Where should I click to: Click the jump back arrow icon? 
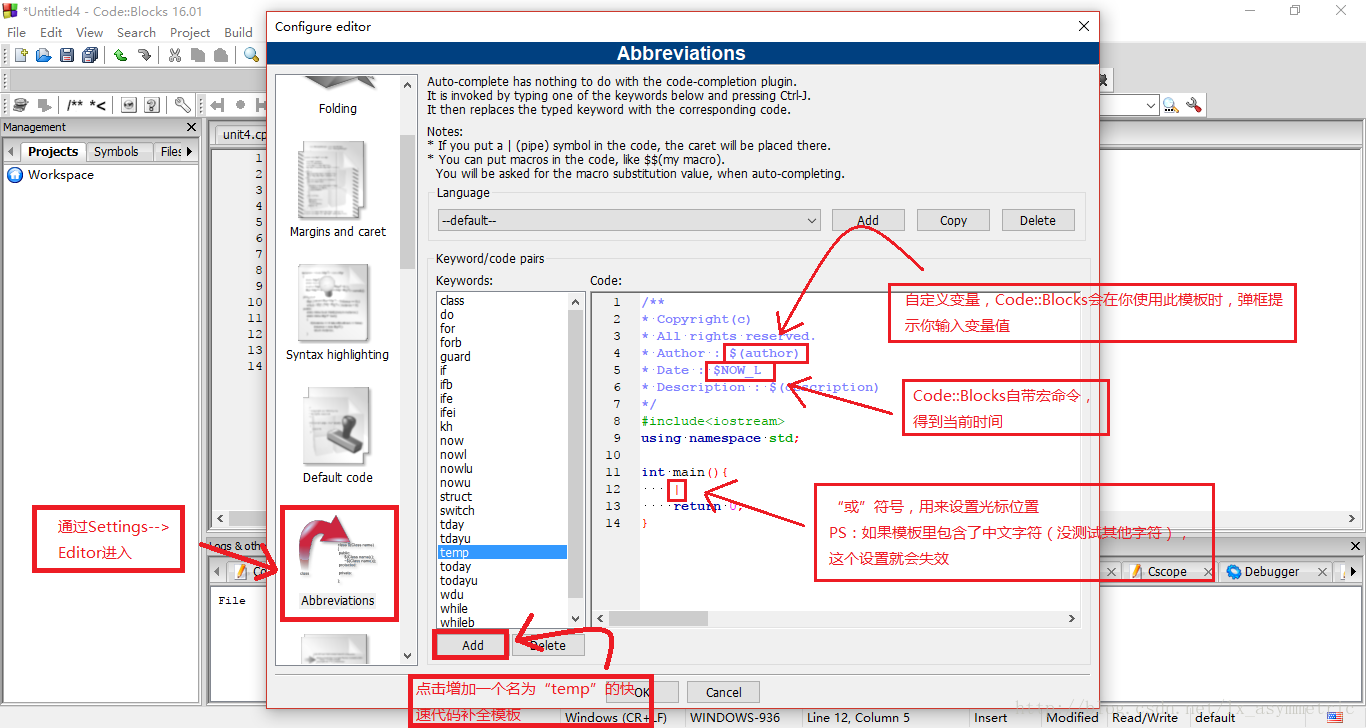coord(217,105)
